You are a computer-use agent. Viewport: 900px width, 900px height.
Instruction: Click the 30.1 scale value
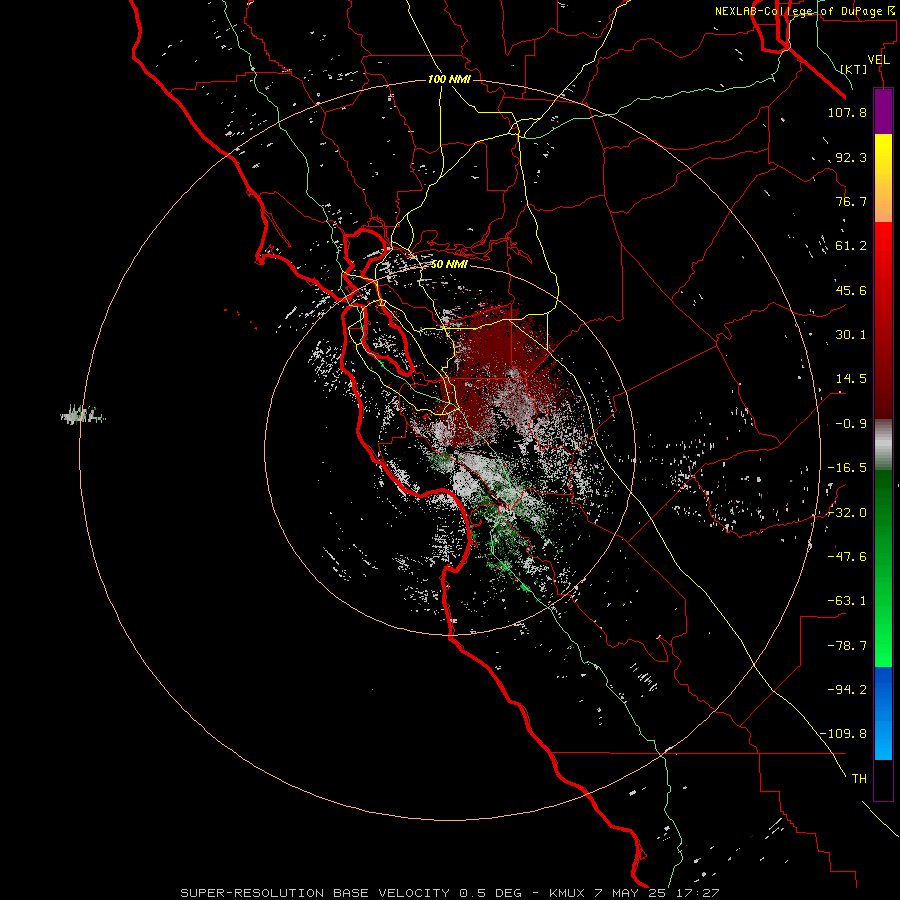tap(851, 335)
